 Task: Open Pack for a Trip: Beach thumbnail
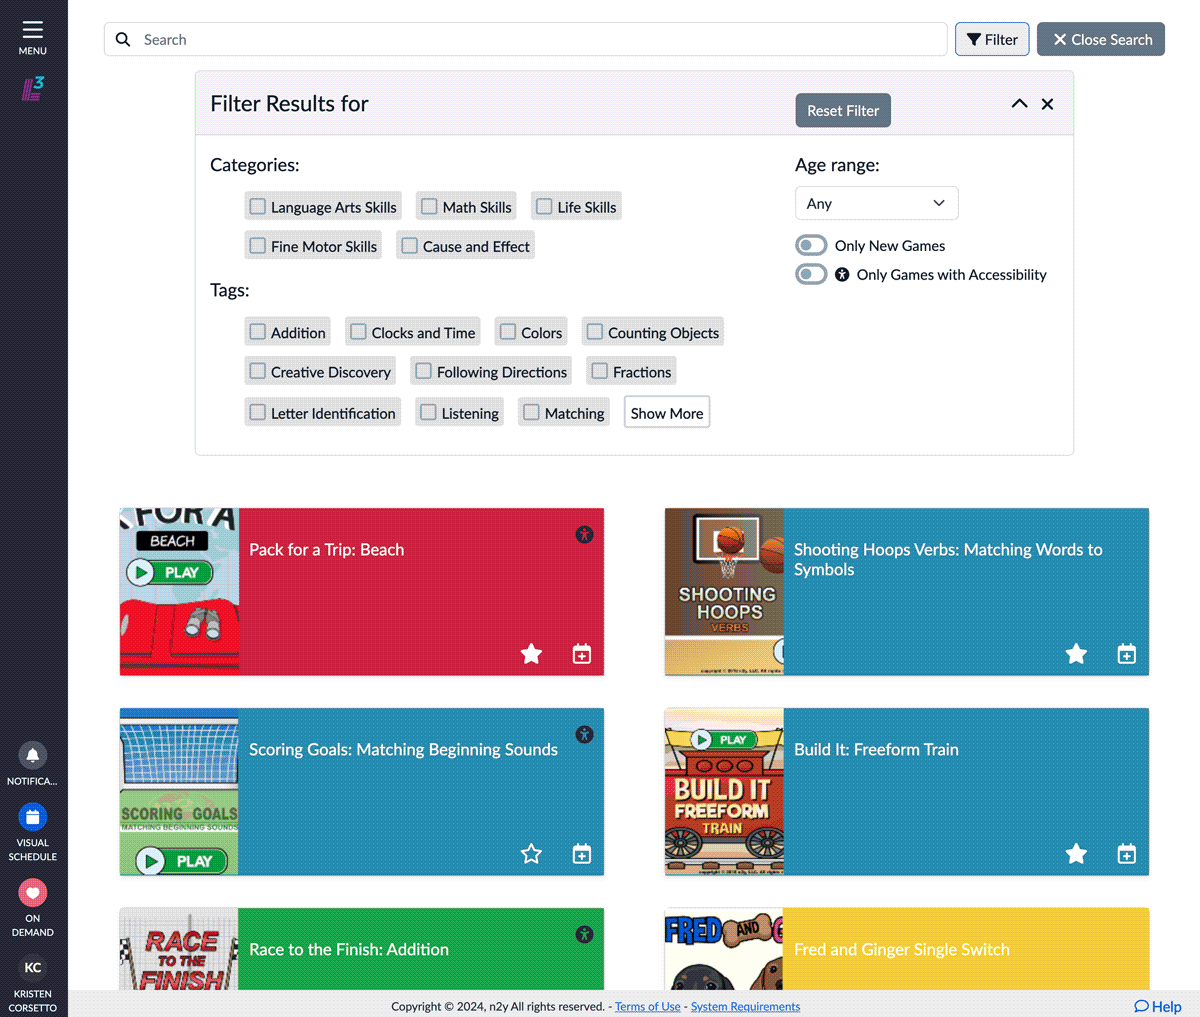click(179, 592)
